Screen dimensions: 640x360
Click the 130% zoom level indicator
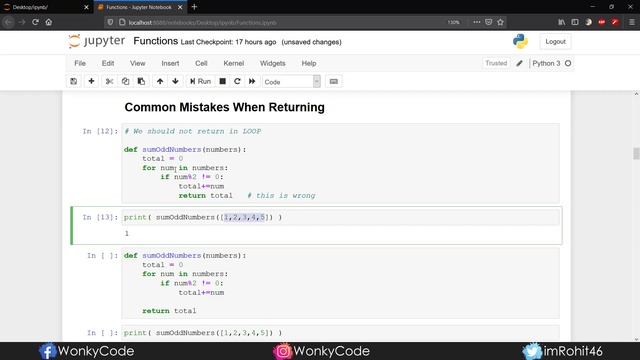click(453, 22)
